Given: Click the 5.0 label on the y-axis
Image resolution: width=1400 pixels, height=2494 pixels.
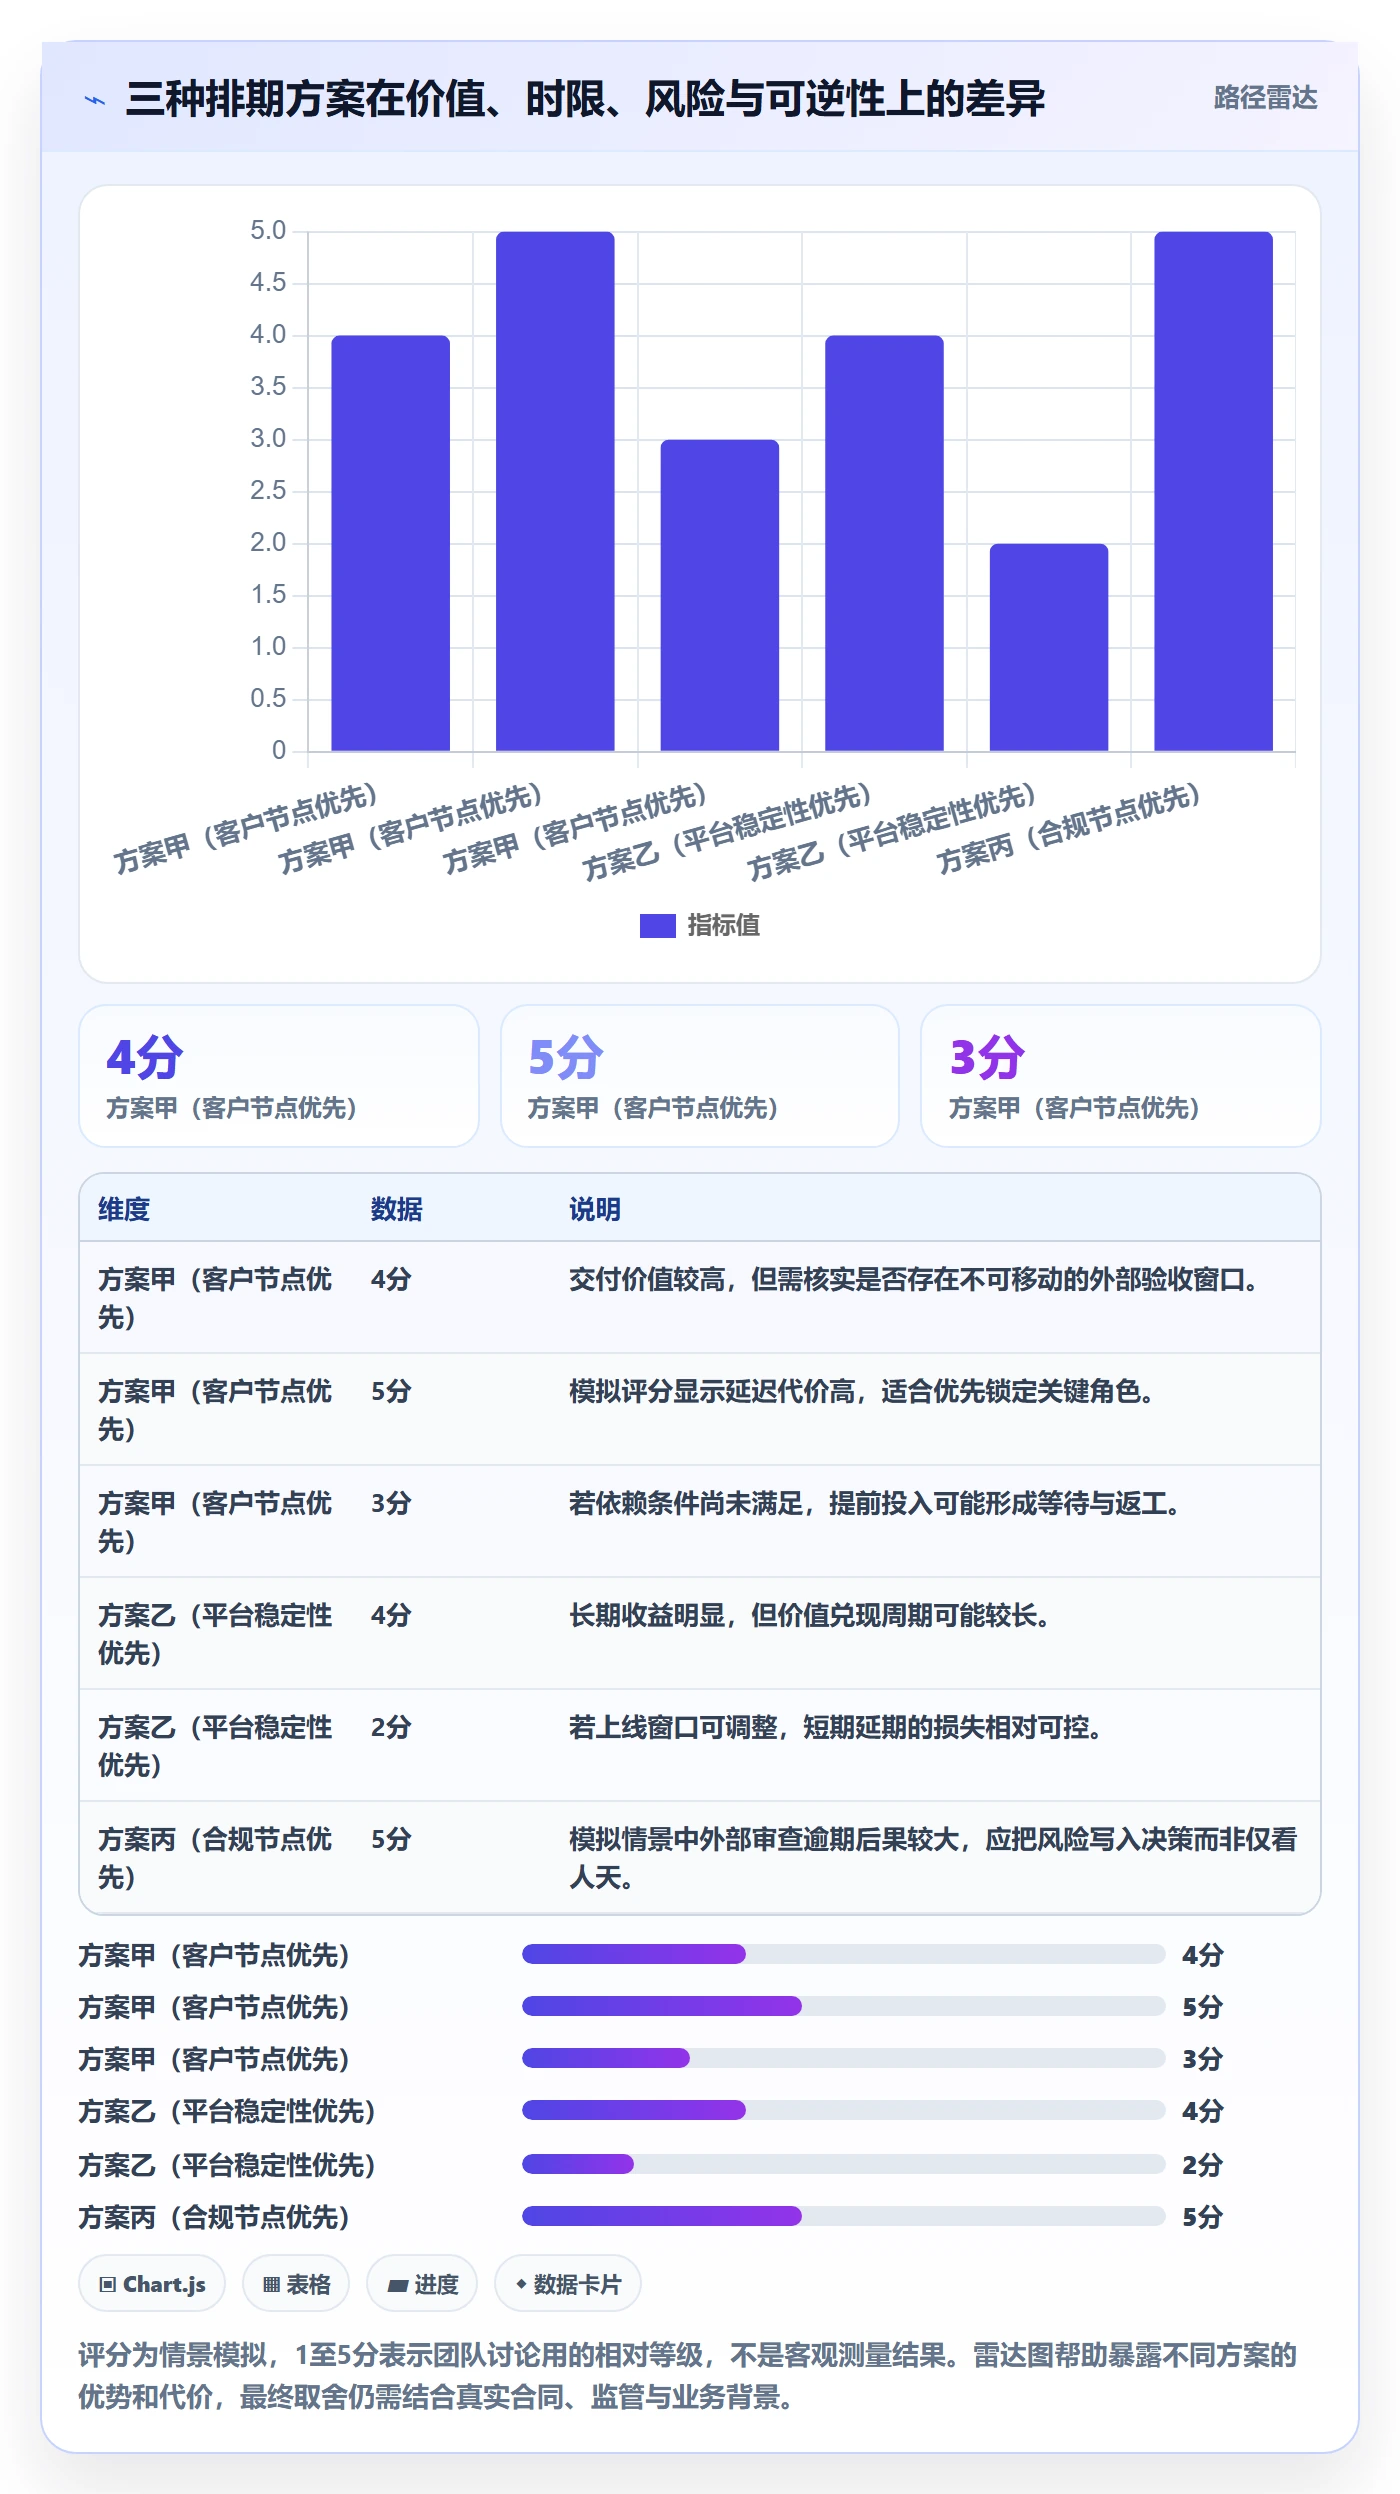Looking at the screenshot, I should pyautogui.click(x=268, y=231).
